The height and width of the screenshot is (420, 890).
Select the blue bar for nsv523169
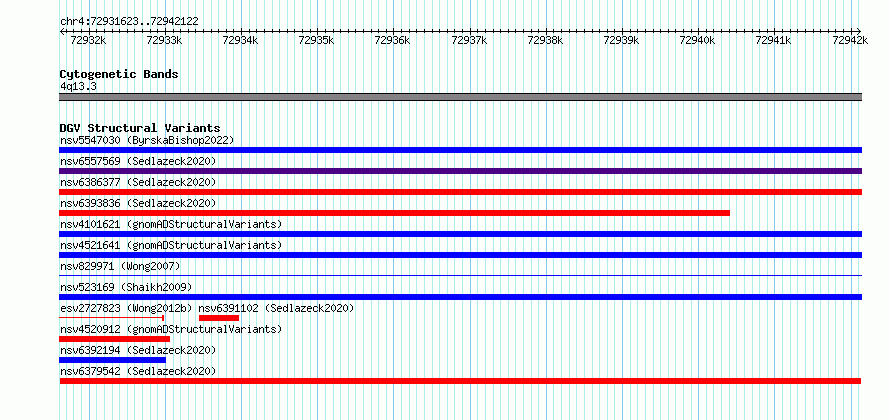point(460,297)
